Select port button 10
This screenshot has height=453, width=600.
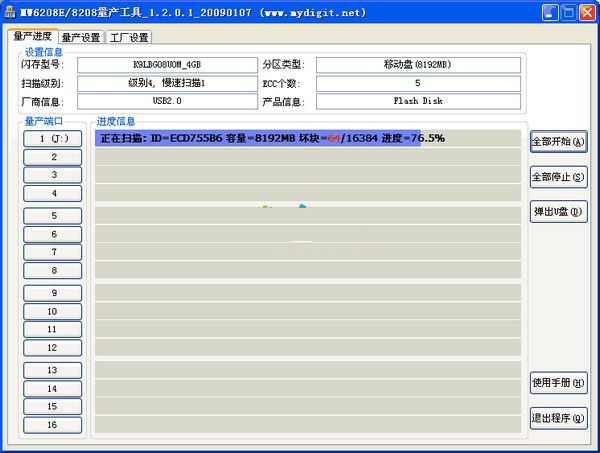click(x=53, y=311)
